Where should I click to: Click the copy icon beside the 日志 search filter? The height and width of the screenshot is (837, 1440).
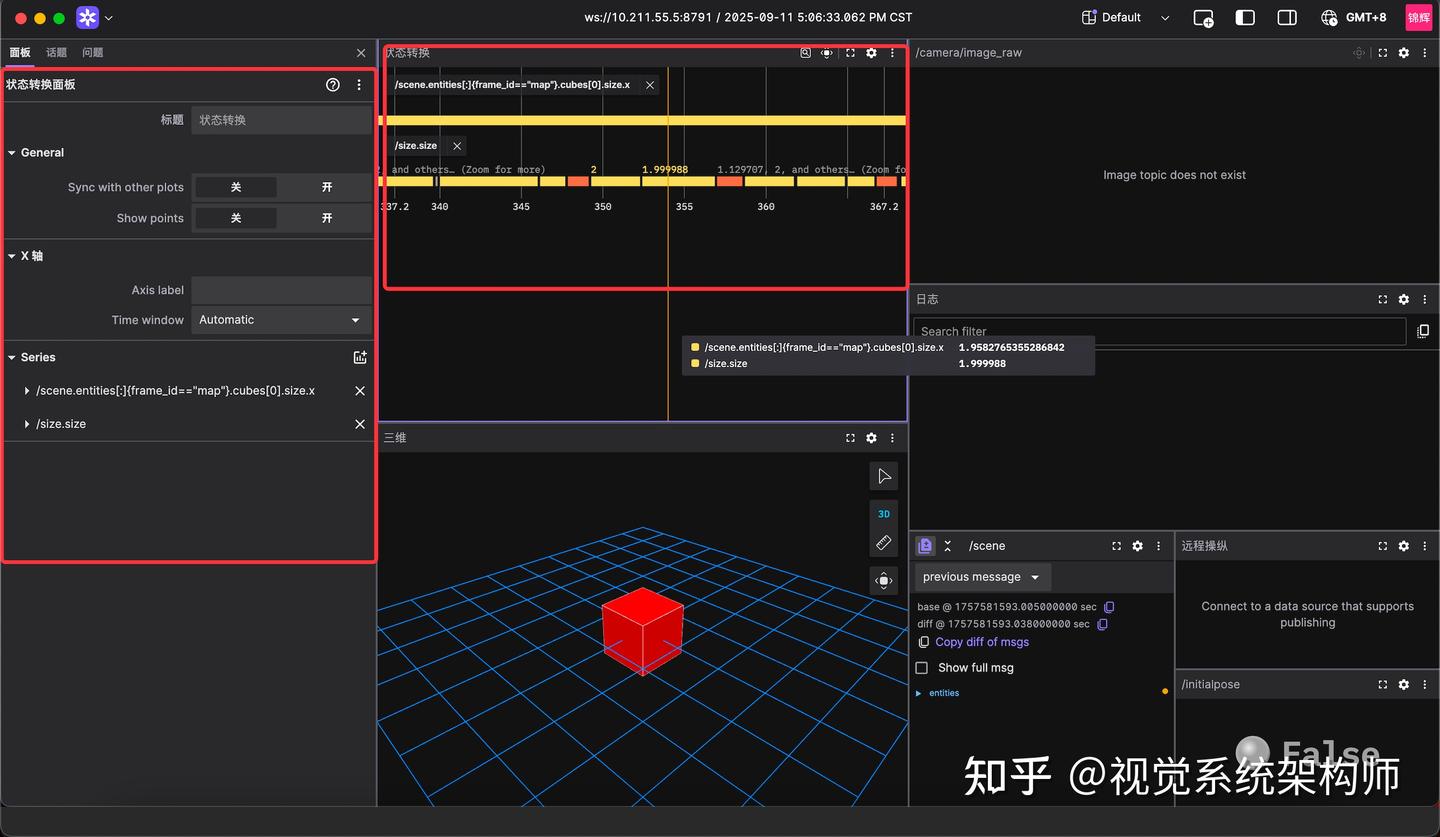(1423, 331)
